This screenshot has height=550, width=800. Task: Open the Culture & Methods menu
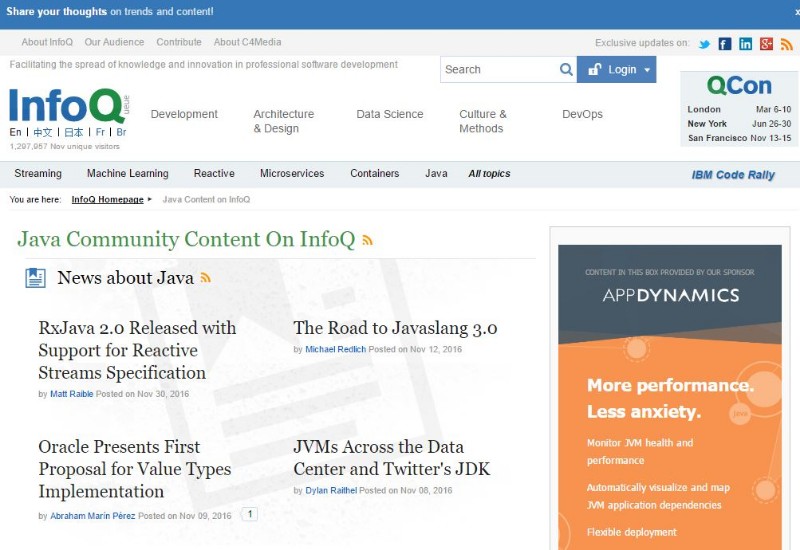483,121
